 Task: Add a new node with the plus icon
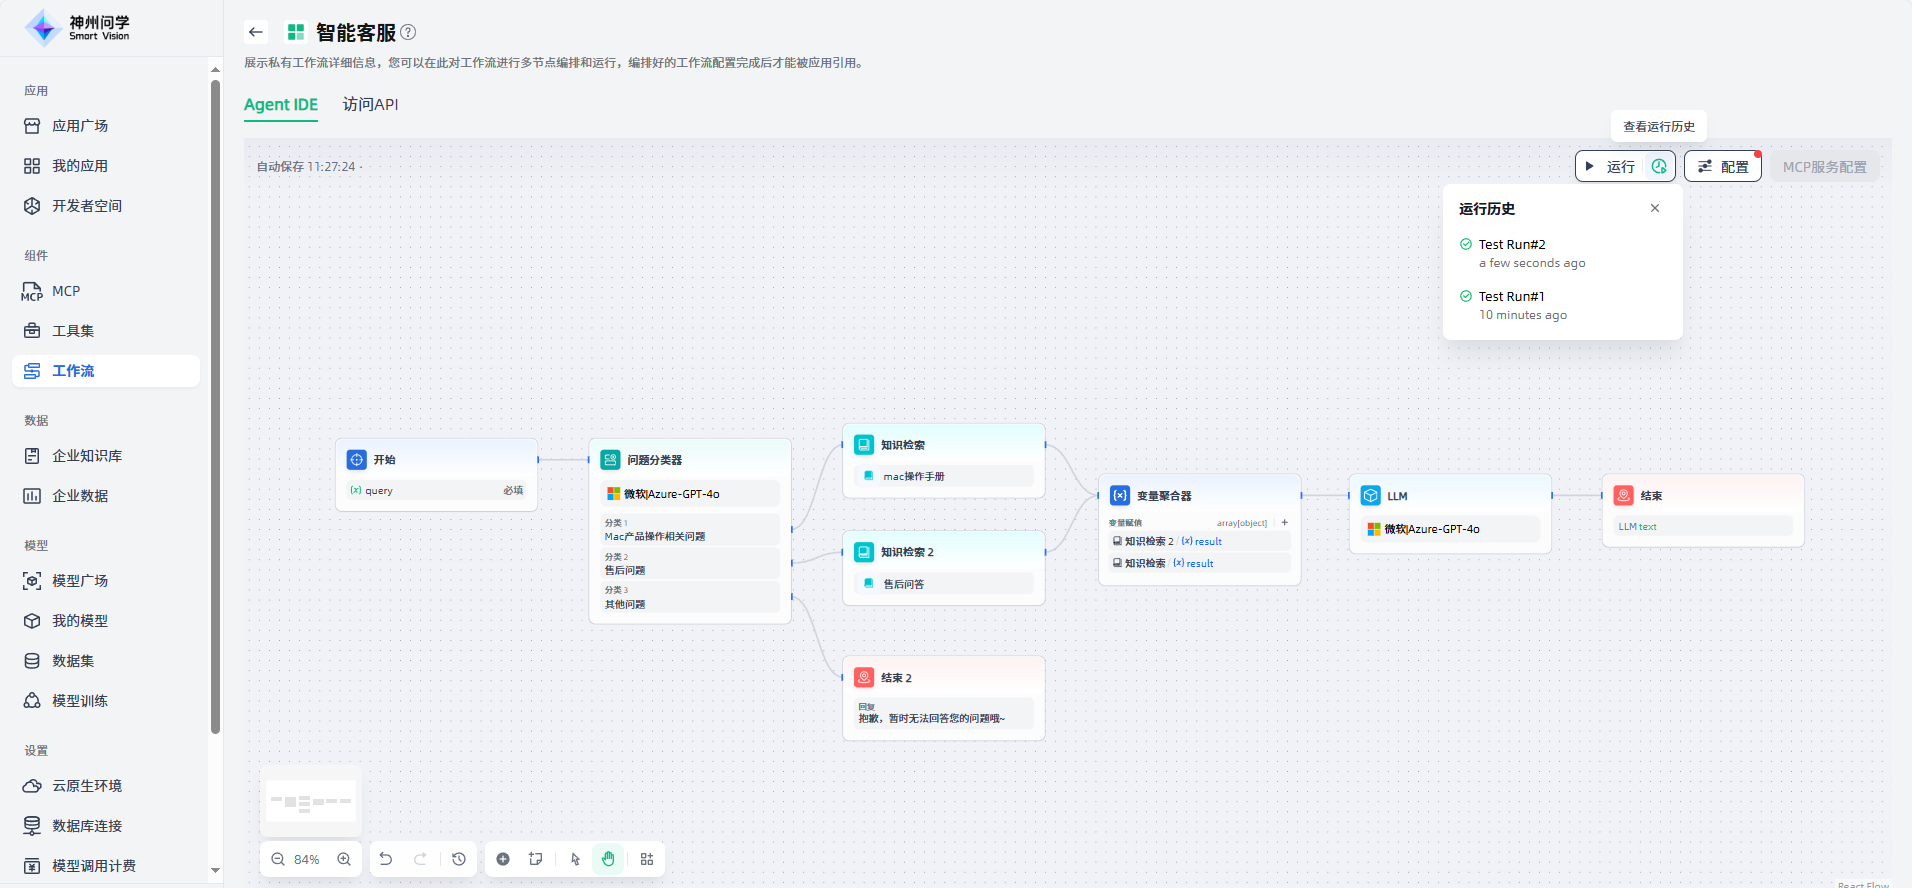point(503,859)
